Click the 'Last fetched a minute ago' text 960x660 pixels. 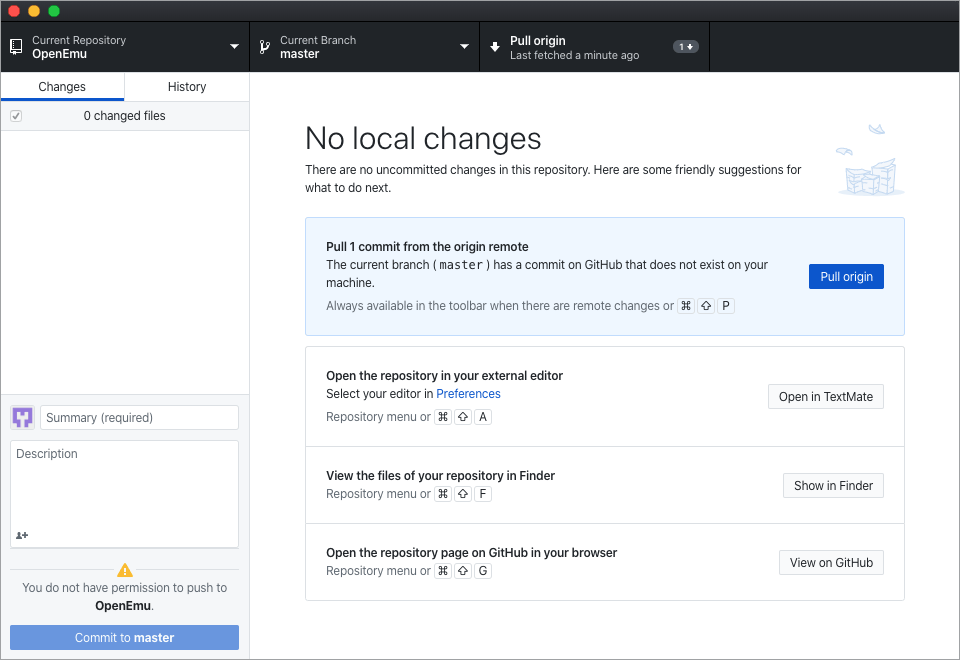(574, 55)
